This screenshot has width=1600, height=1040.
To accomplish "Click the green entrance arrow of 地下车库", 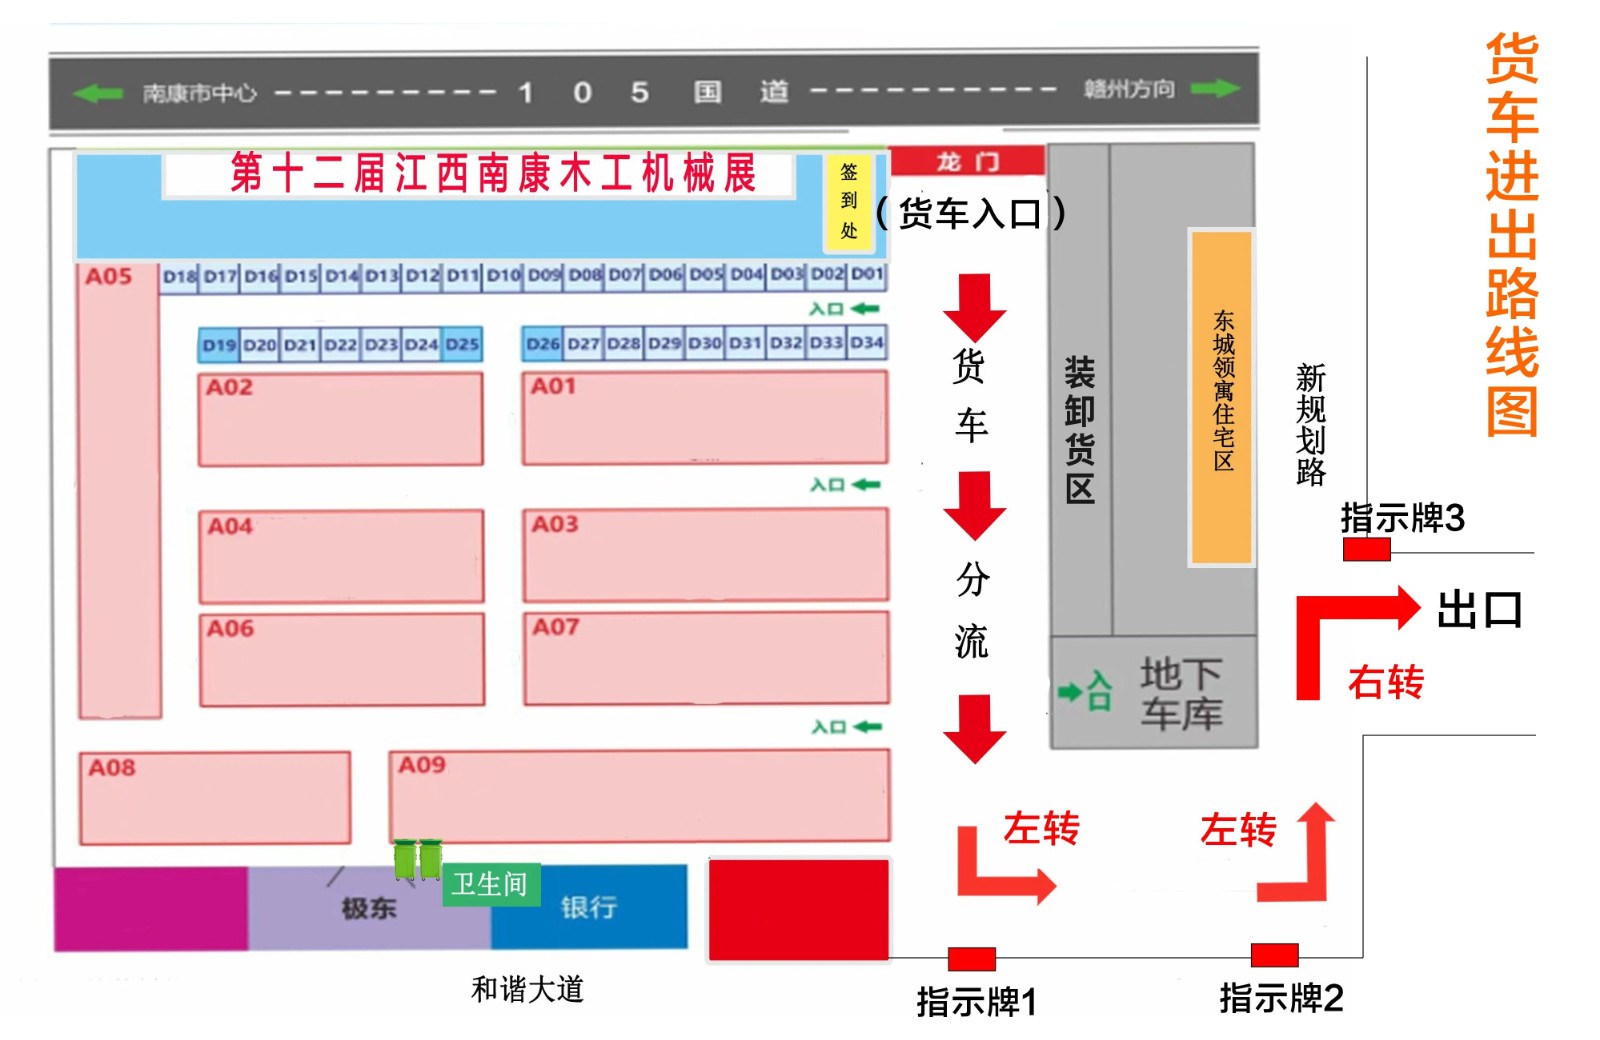I will coord(1070,691).
